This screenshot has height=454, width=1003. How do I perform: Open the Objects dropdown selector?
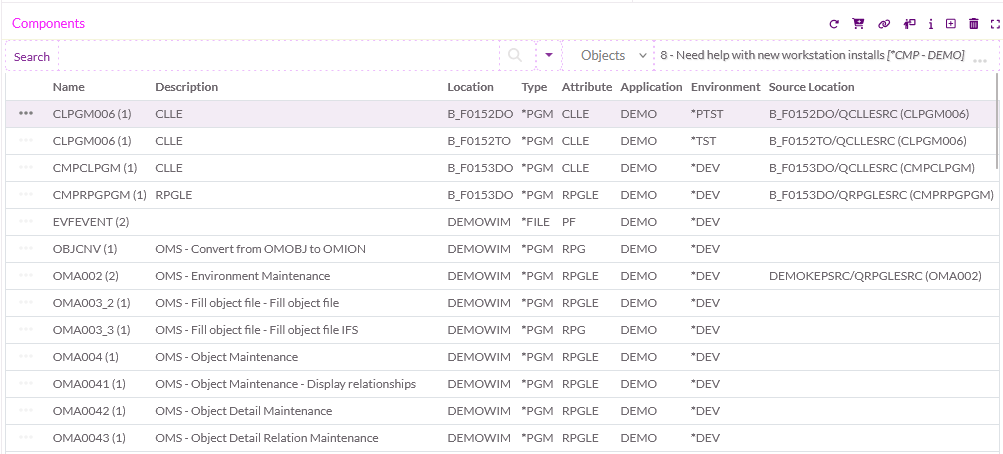click(x=613, y=56)
